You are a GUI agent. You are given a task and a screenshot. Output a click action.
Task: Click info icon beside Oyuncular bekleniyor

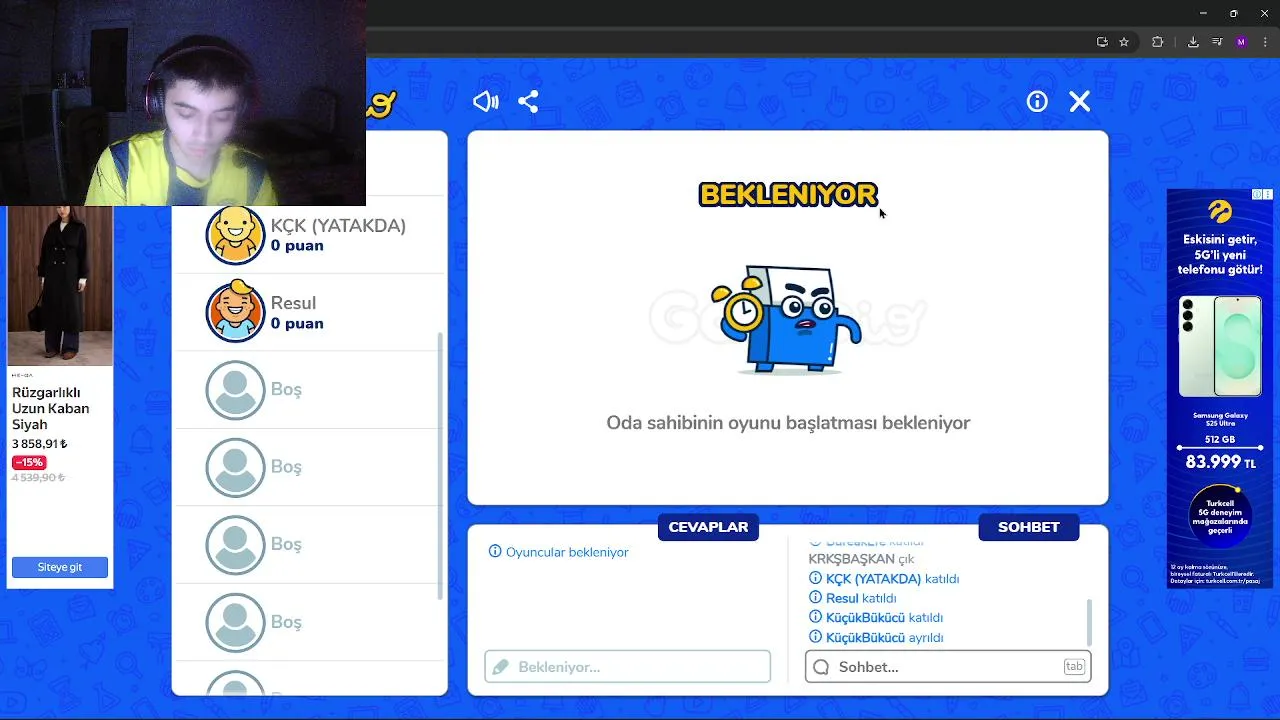(495, 552)
